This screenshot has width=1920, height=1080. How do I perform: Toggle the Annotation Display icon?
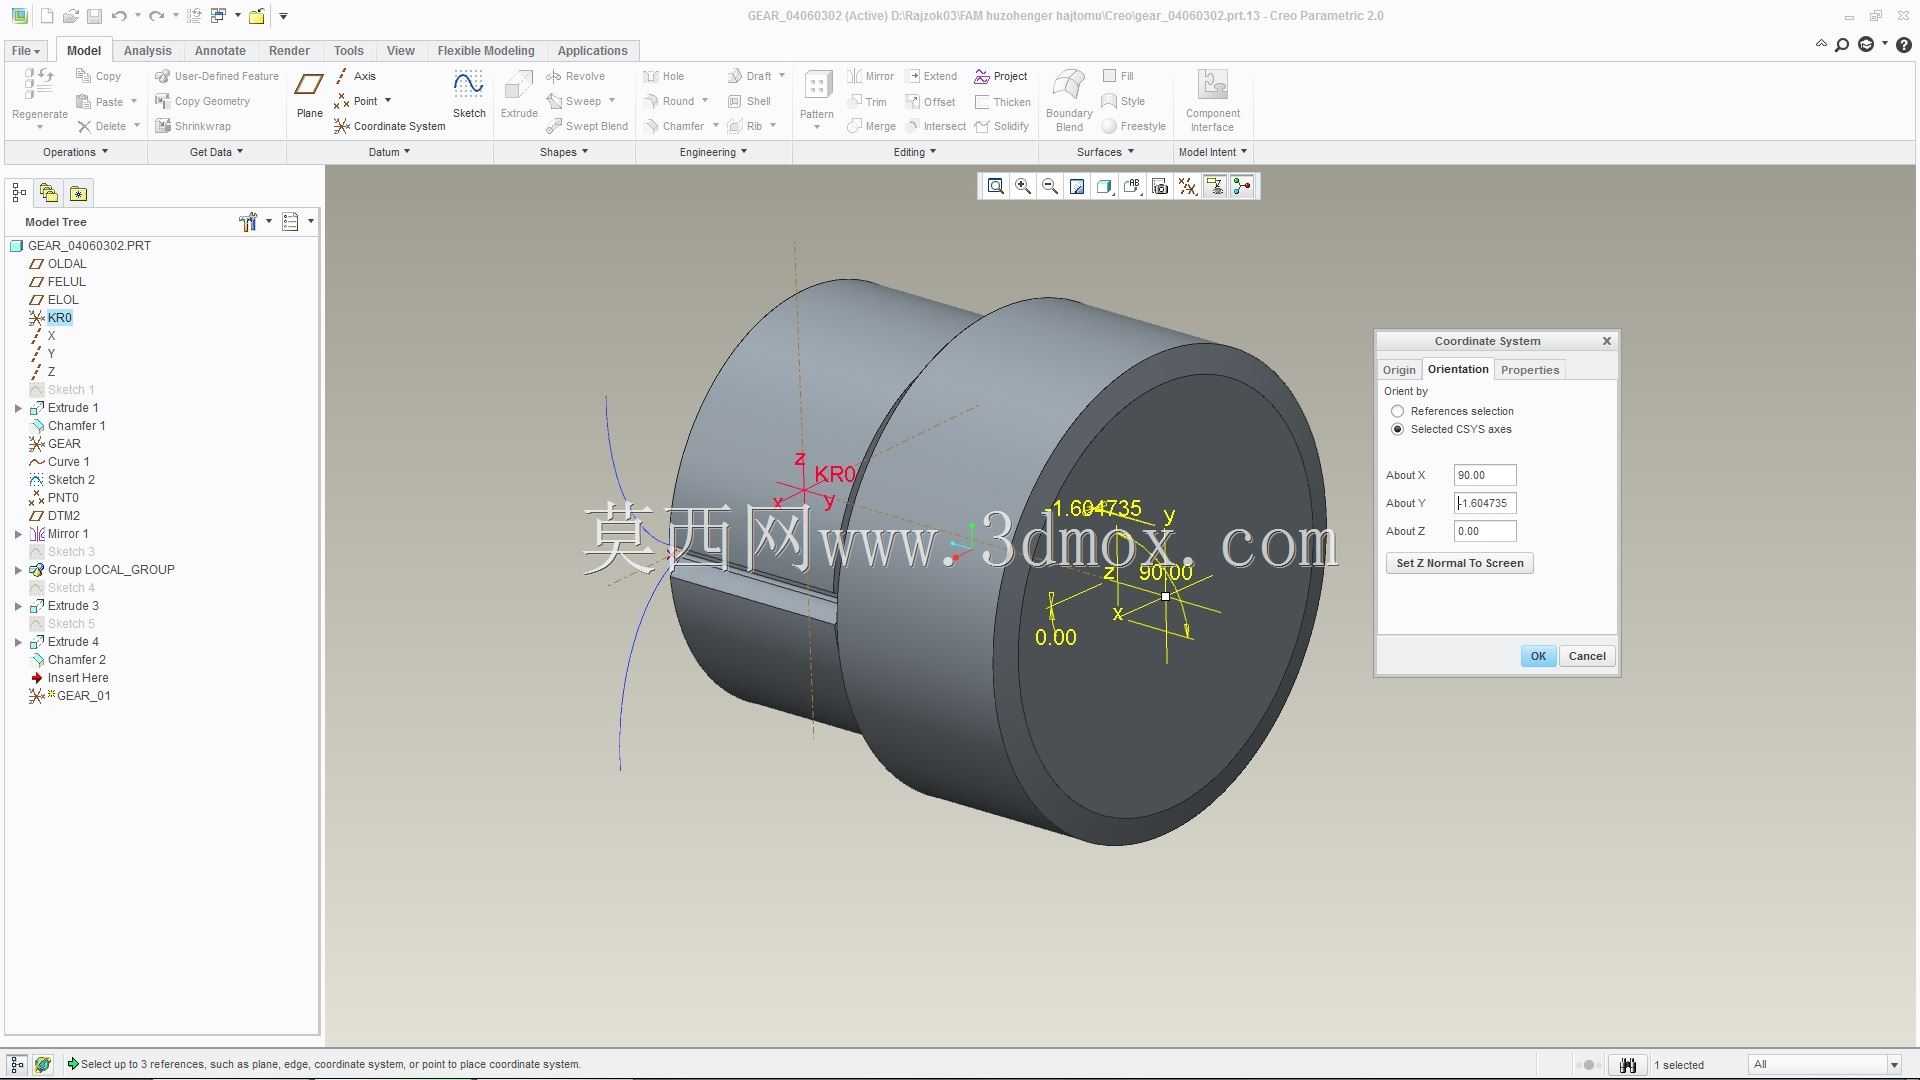coord(1214,186)
